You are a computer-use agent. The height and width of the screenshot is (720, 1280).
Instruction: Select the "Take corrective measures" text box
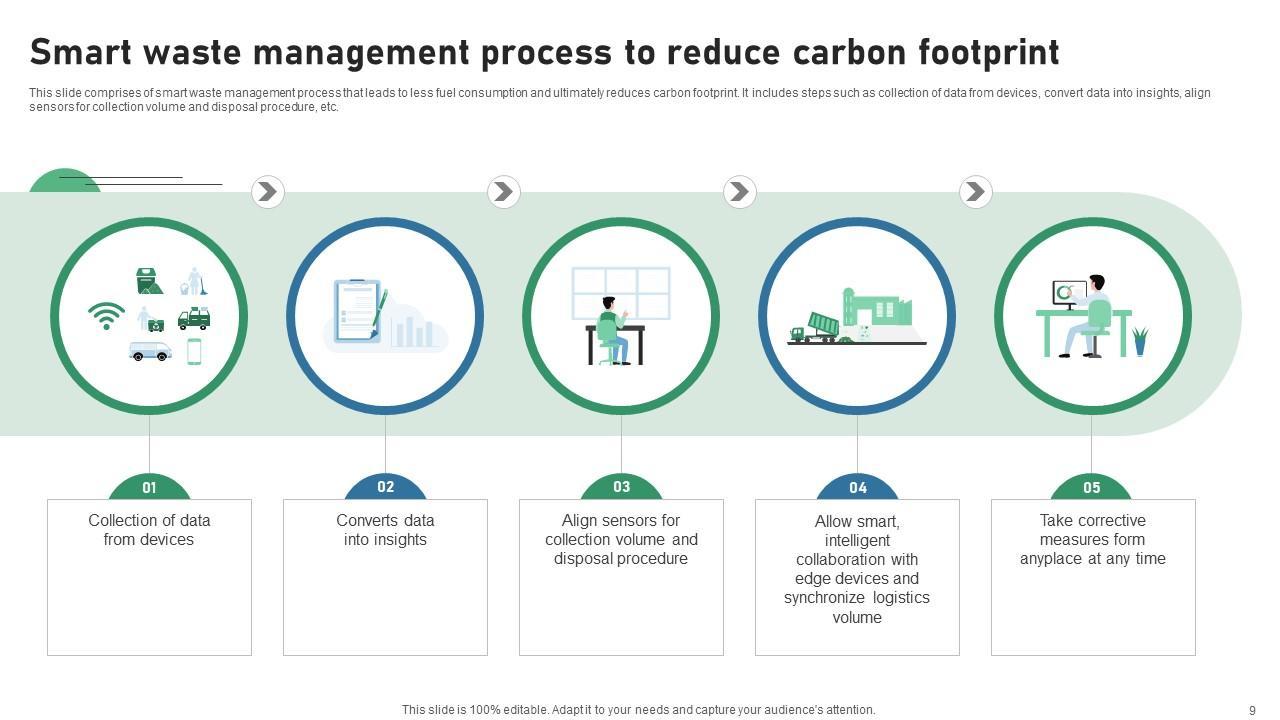tap(1093, 577)
